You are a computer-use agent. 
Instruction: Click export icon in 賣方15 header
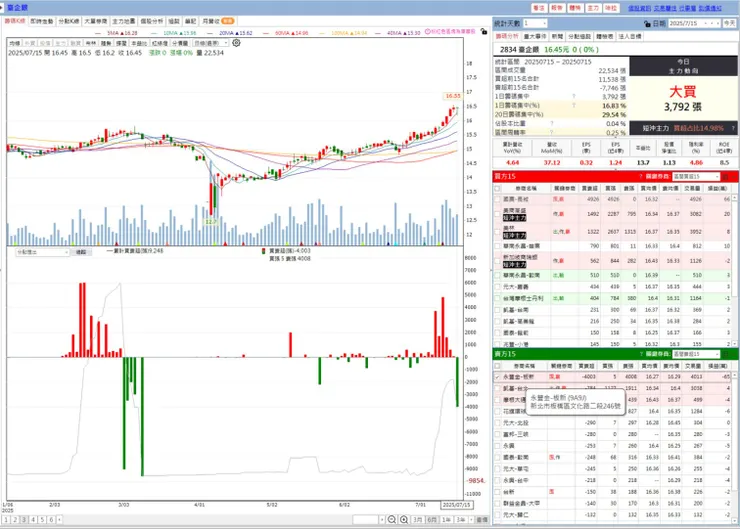click(x=725, y=354)
